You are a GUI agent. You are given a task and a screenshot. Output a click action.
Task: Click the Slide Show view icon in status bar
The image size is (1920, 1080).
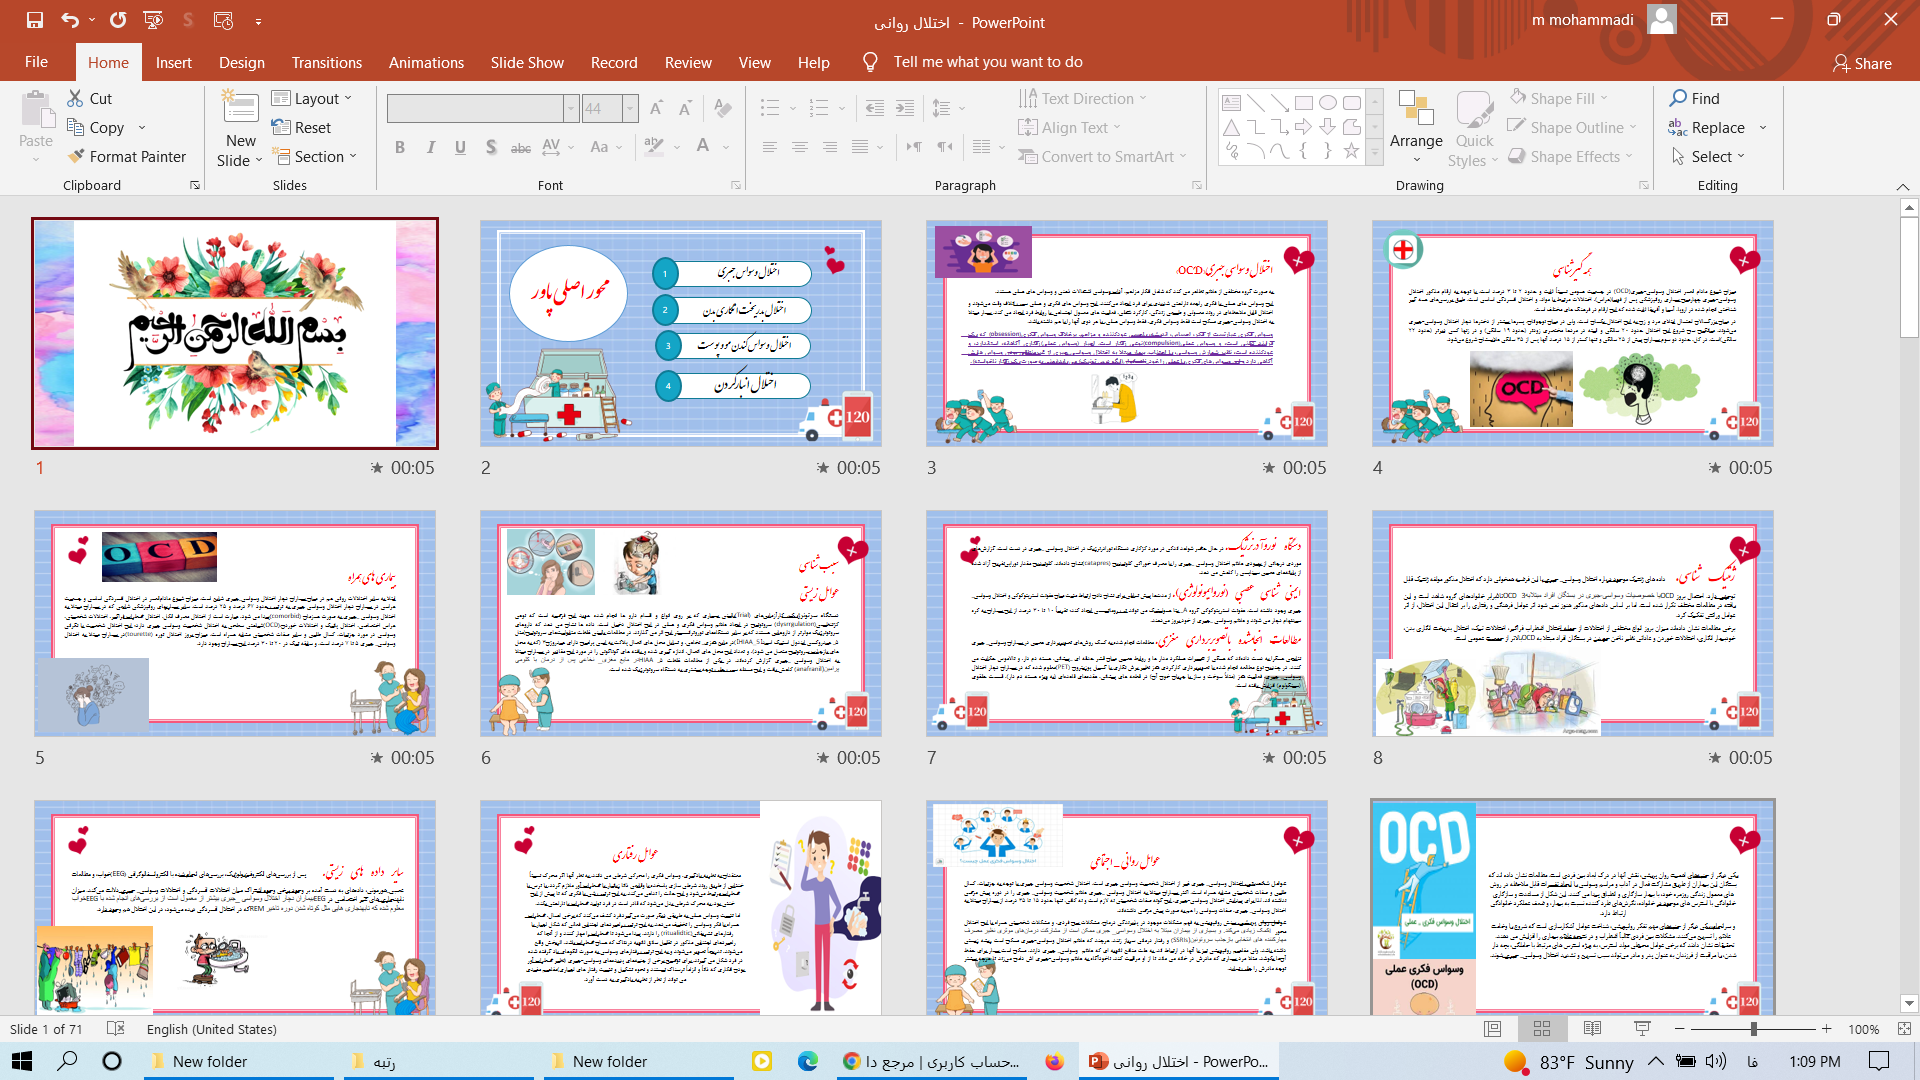1642,1029
